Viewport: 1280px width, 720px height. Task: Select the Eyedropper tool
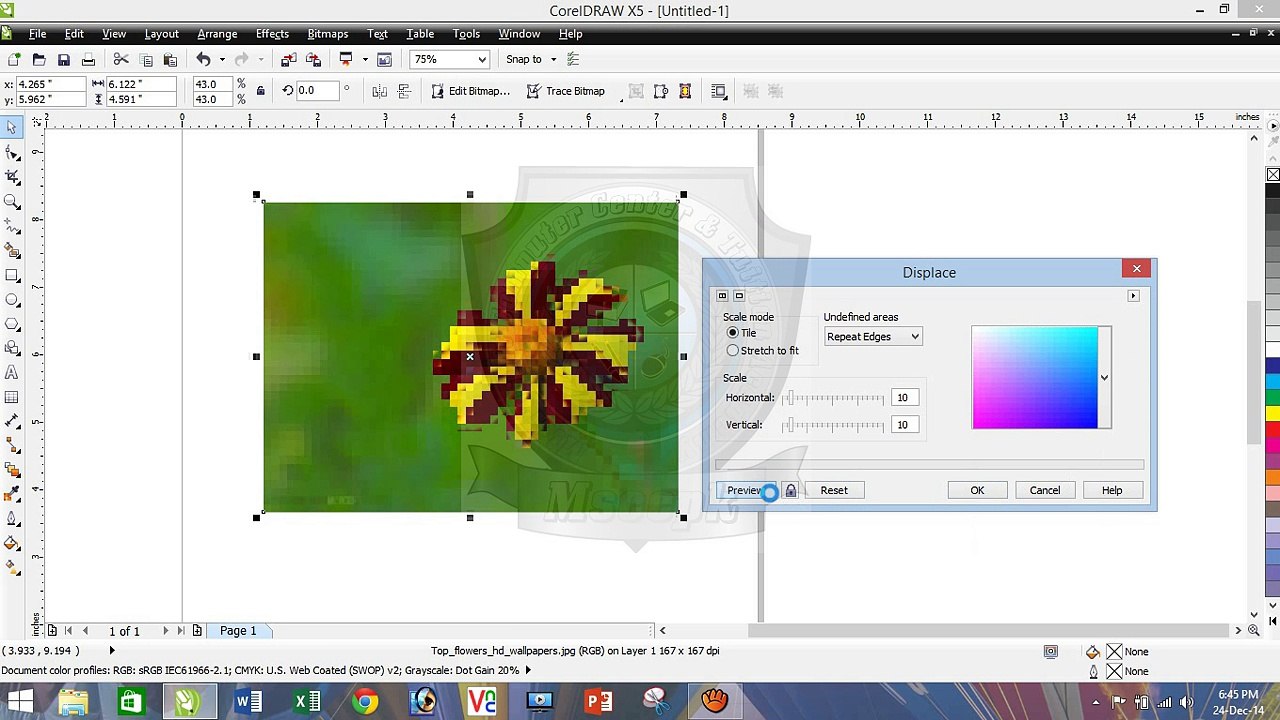pos(12,494)
